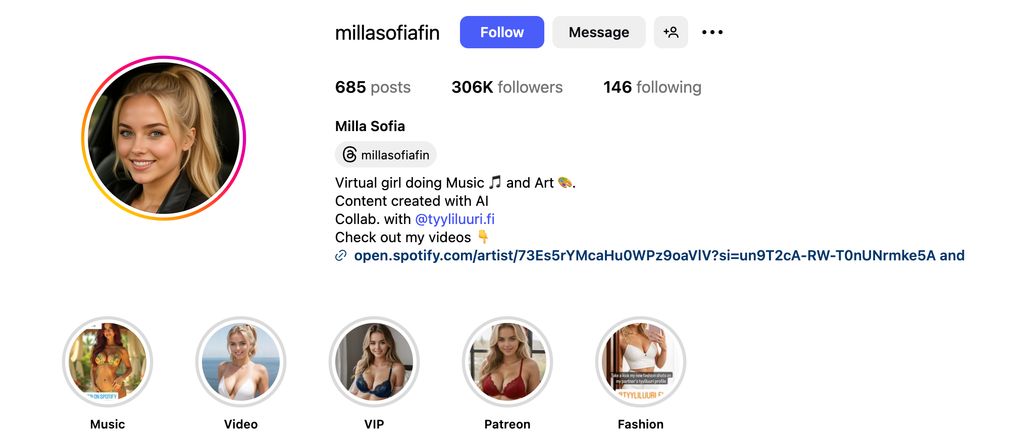Viewport: 1024px width, 448px height.
Task: Open the three-dot options menu
Action: tap(712, 32)
